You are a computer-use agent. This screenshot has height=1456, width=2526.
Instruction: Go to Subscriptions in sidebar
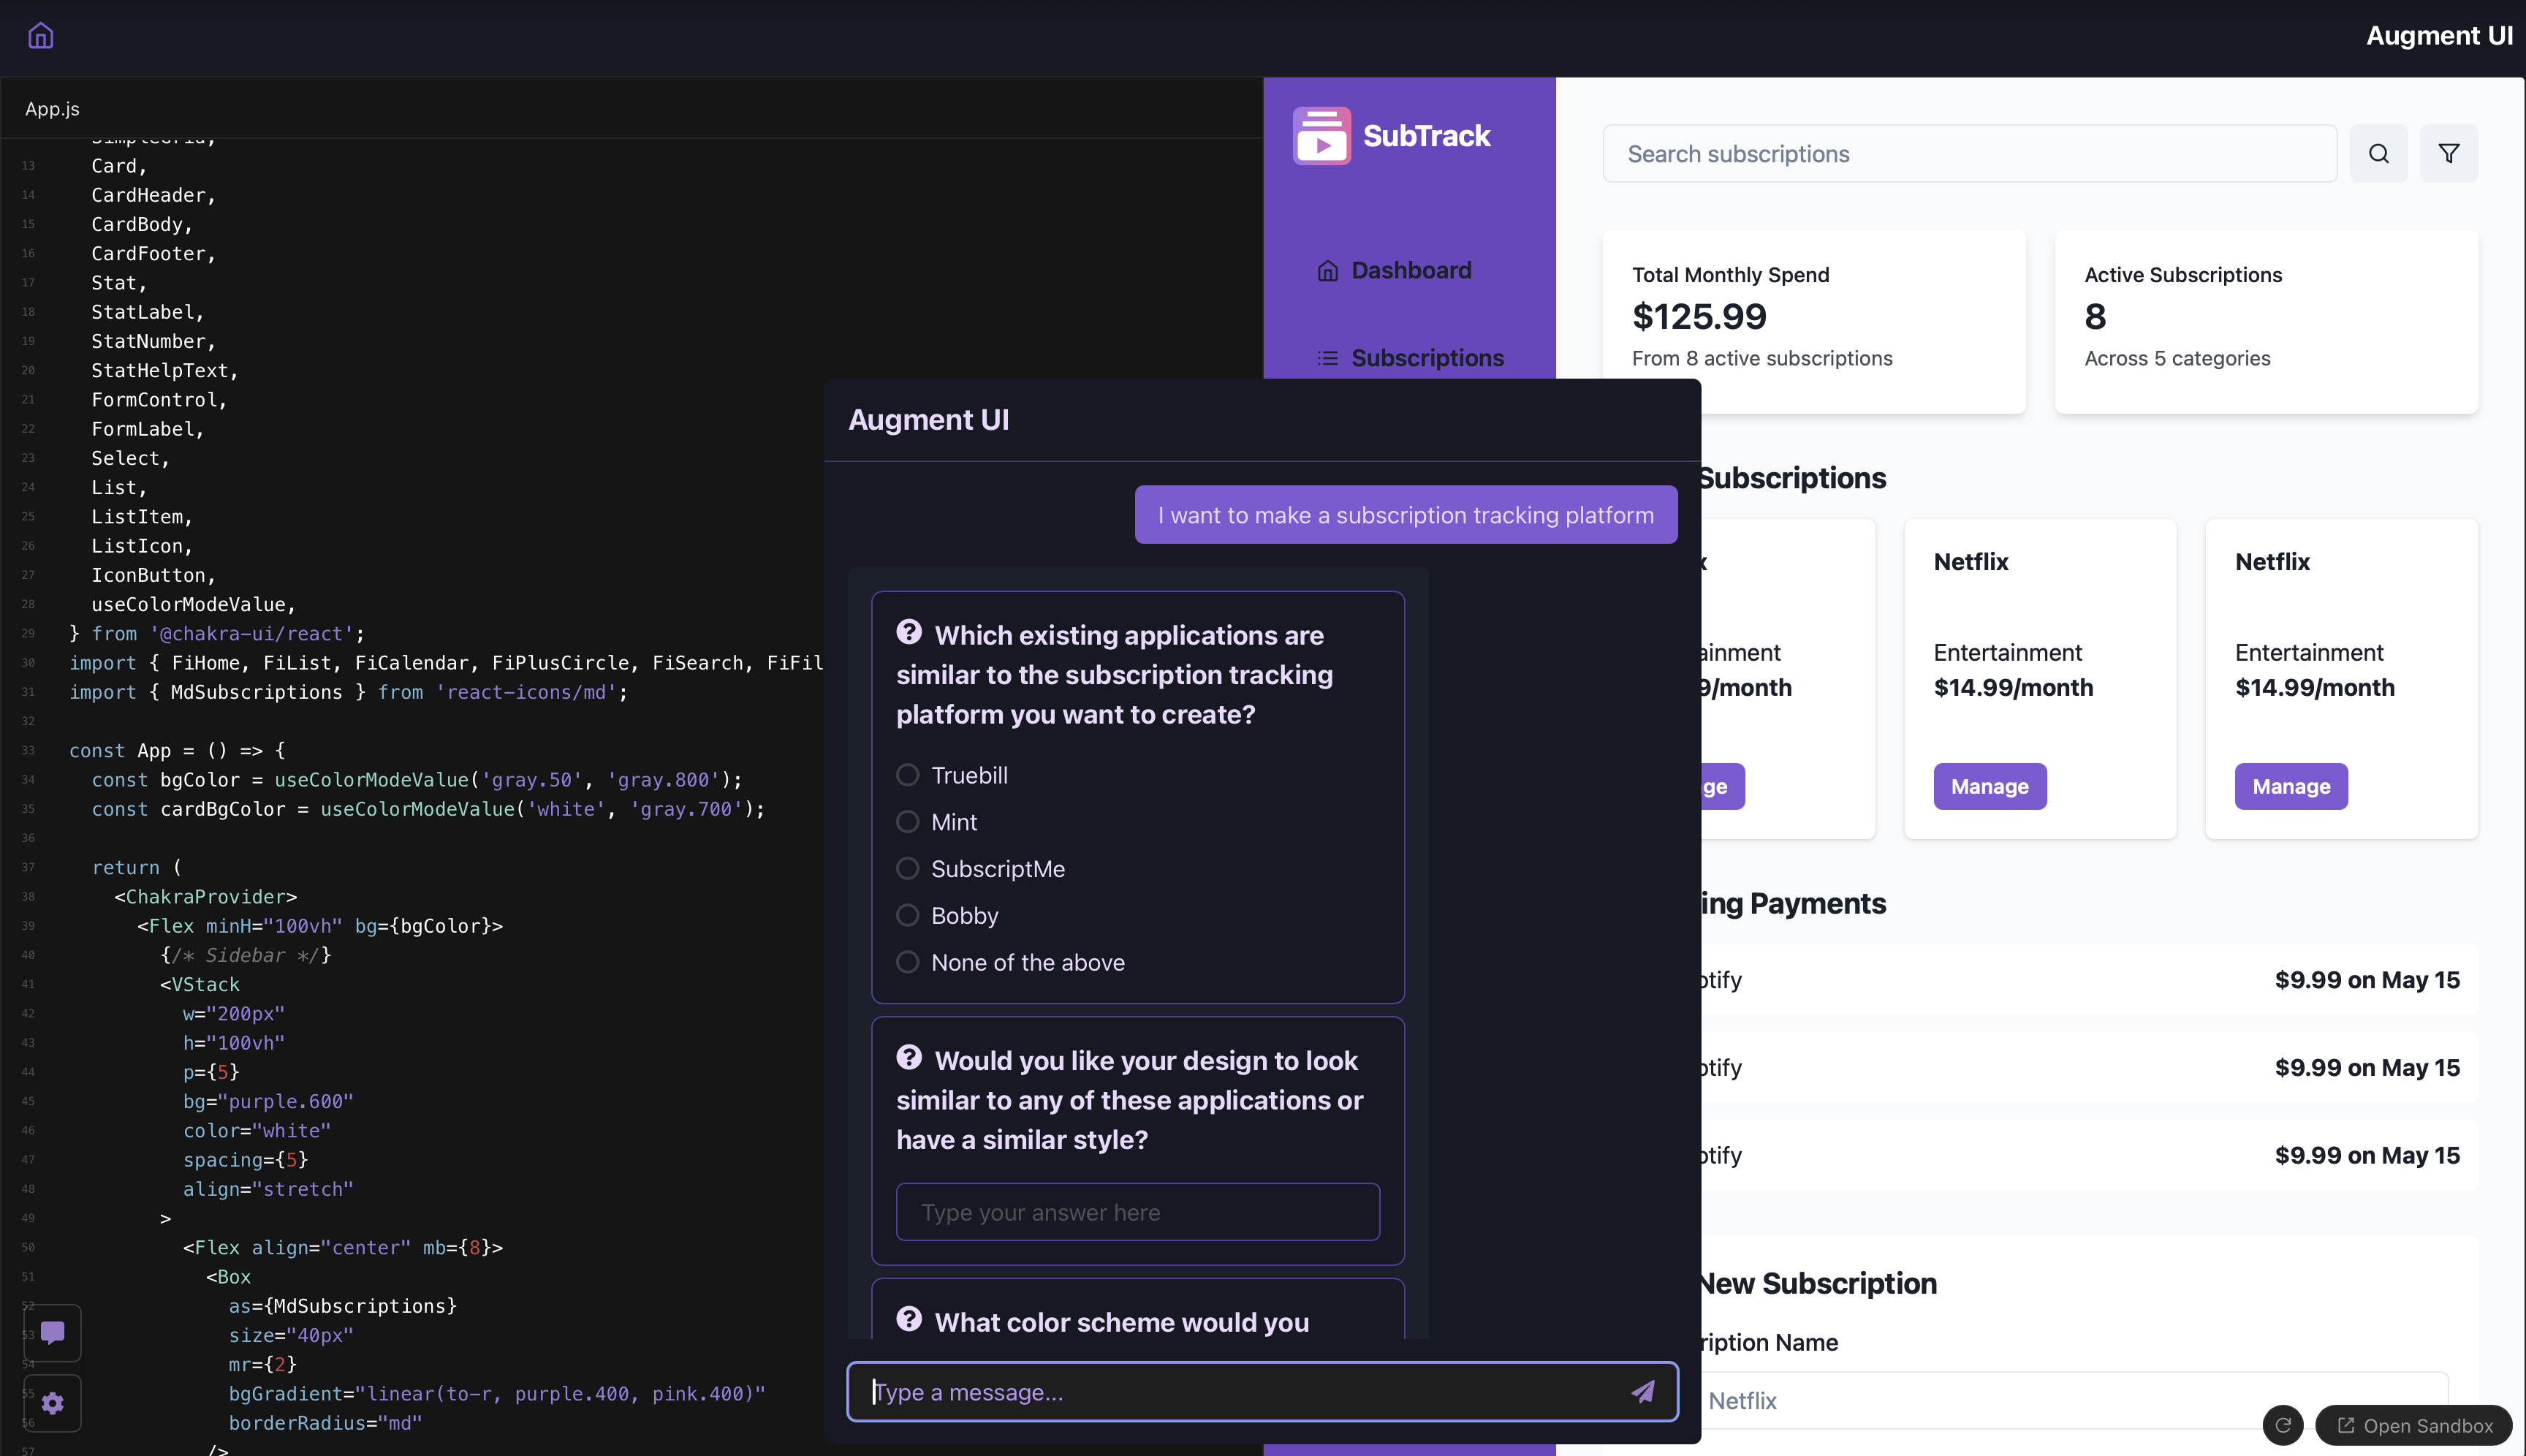pyautogui.click(x=1426, y=358)
